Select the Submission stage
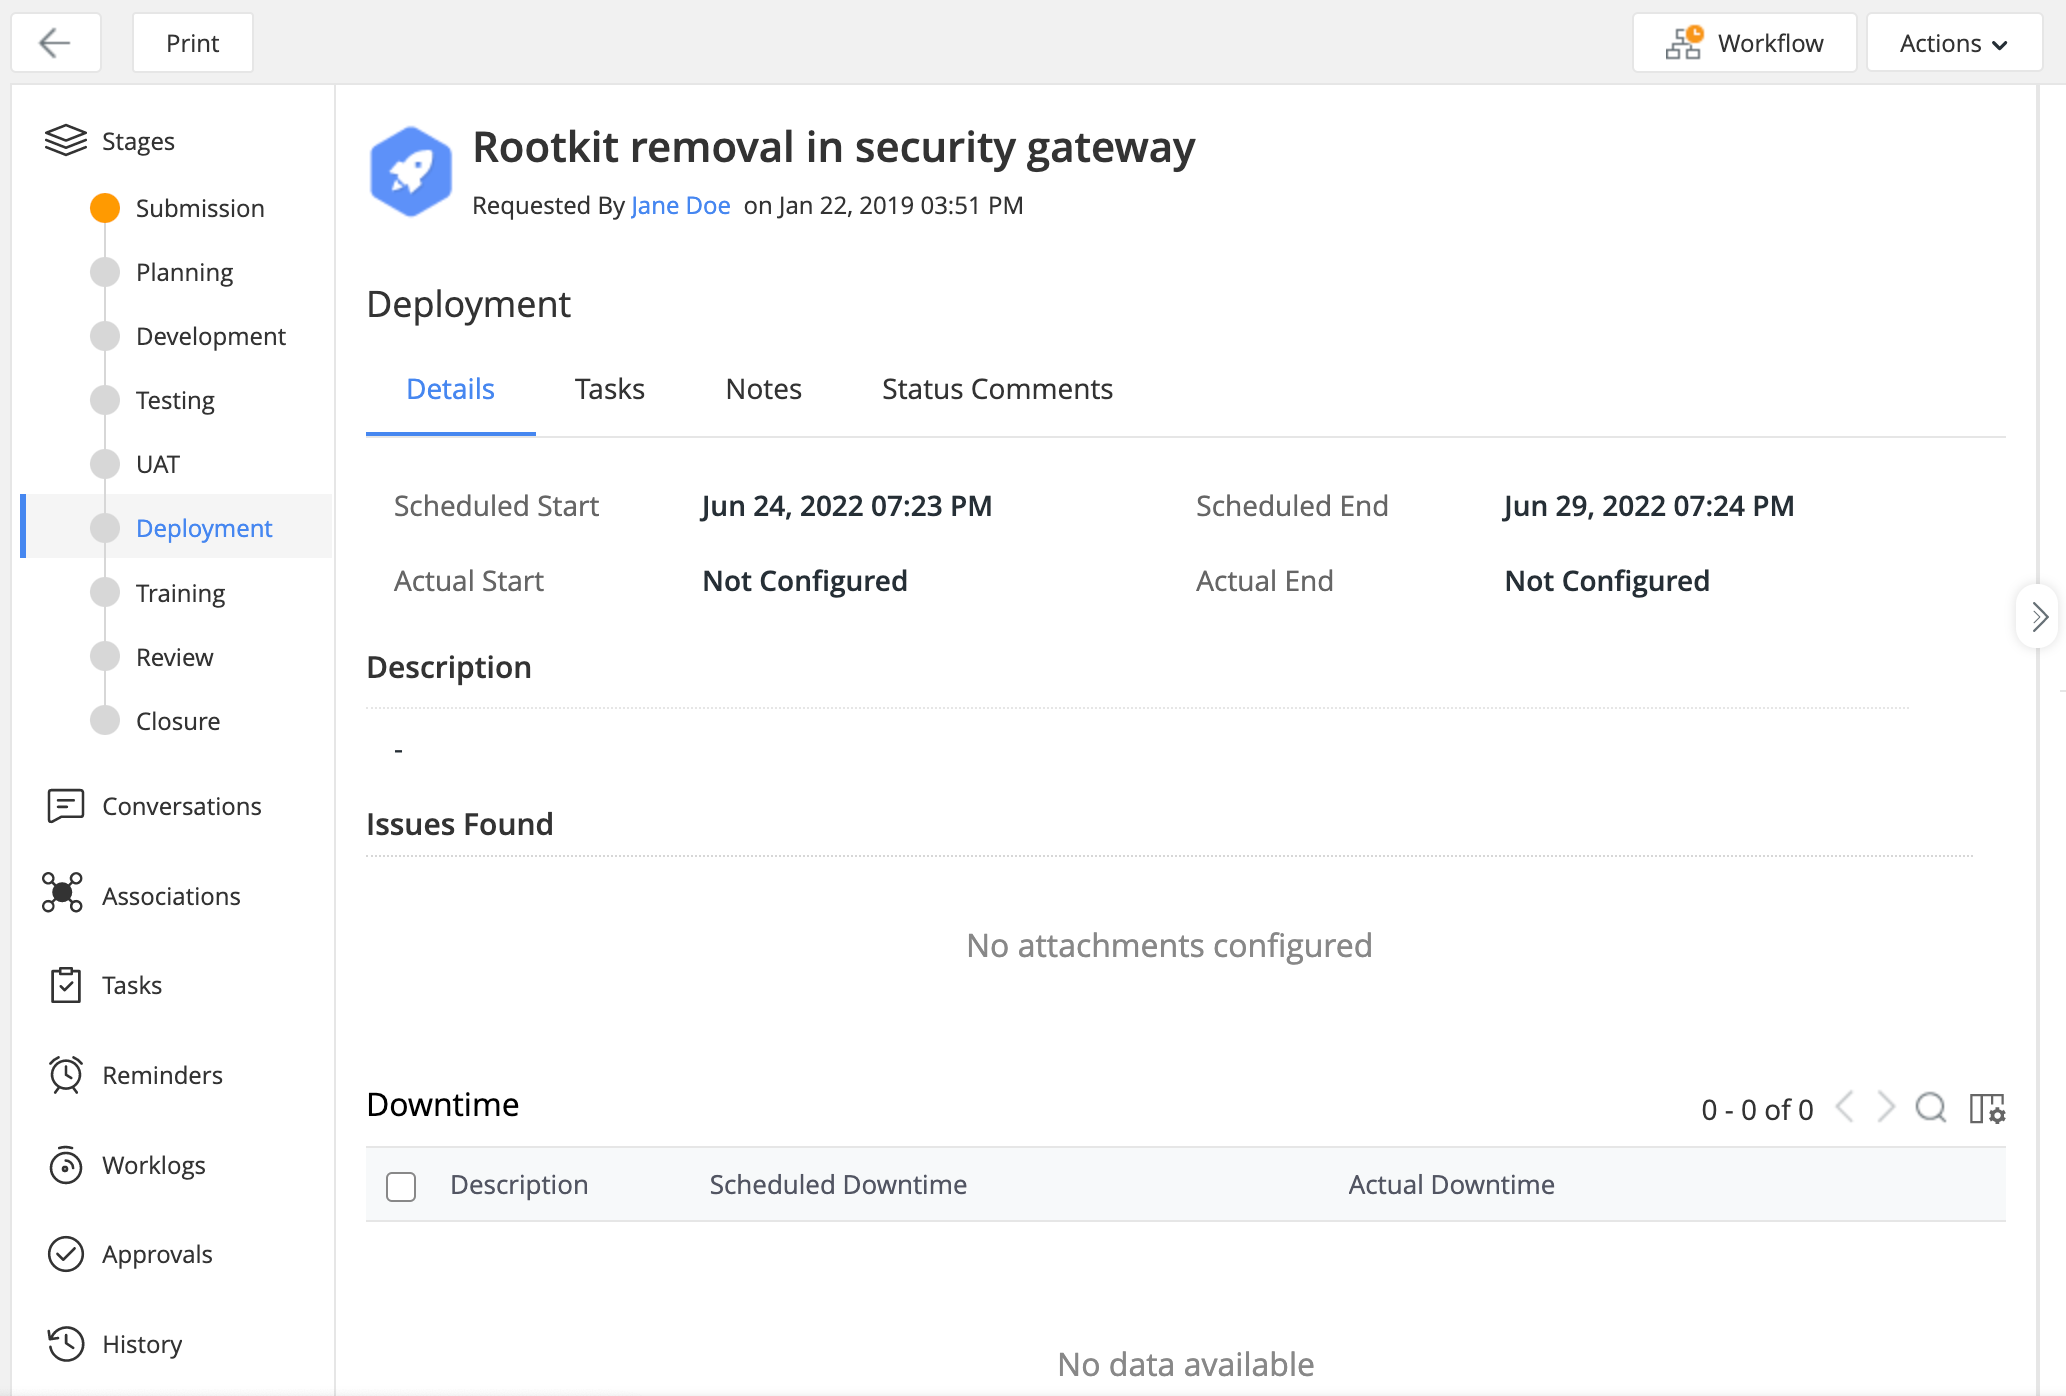This screenshot has width=2066, height=1396. 199,208
